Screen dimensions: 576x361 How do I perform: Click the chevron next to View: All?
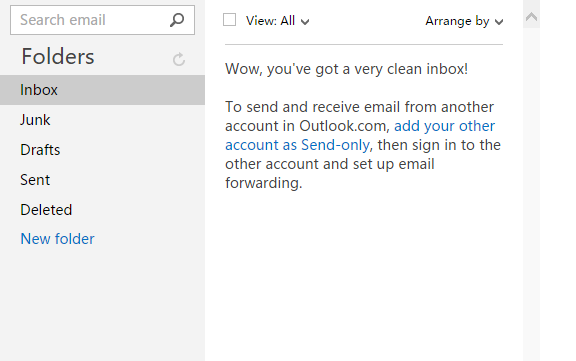pyautogui.click(x=305, y=22)
